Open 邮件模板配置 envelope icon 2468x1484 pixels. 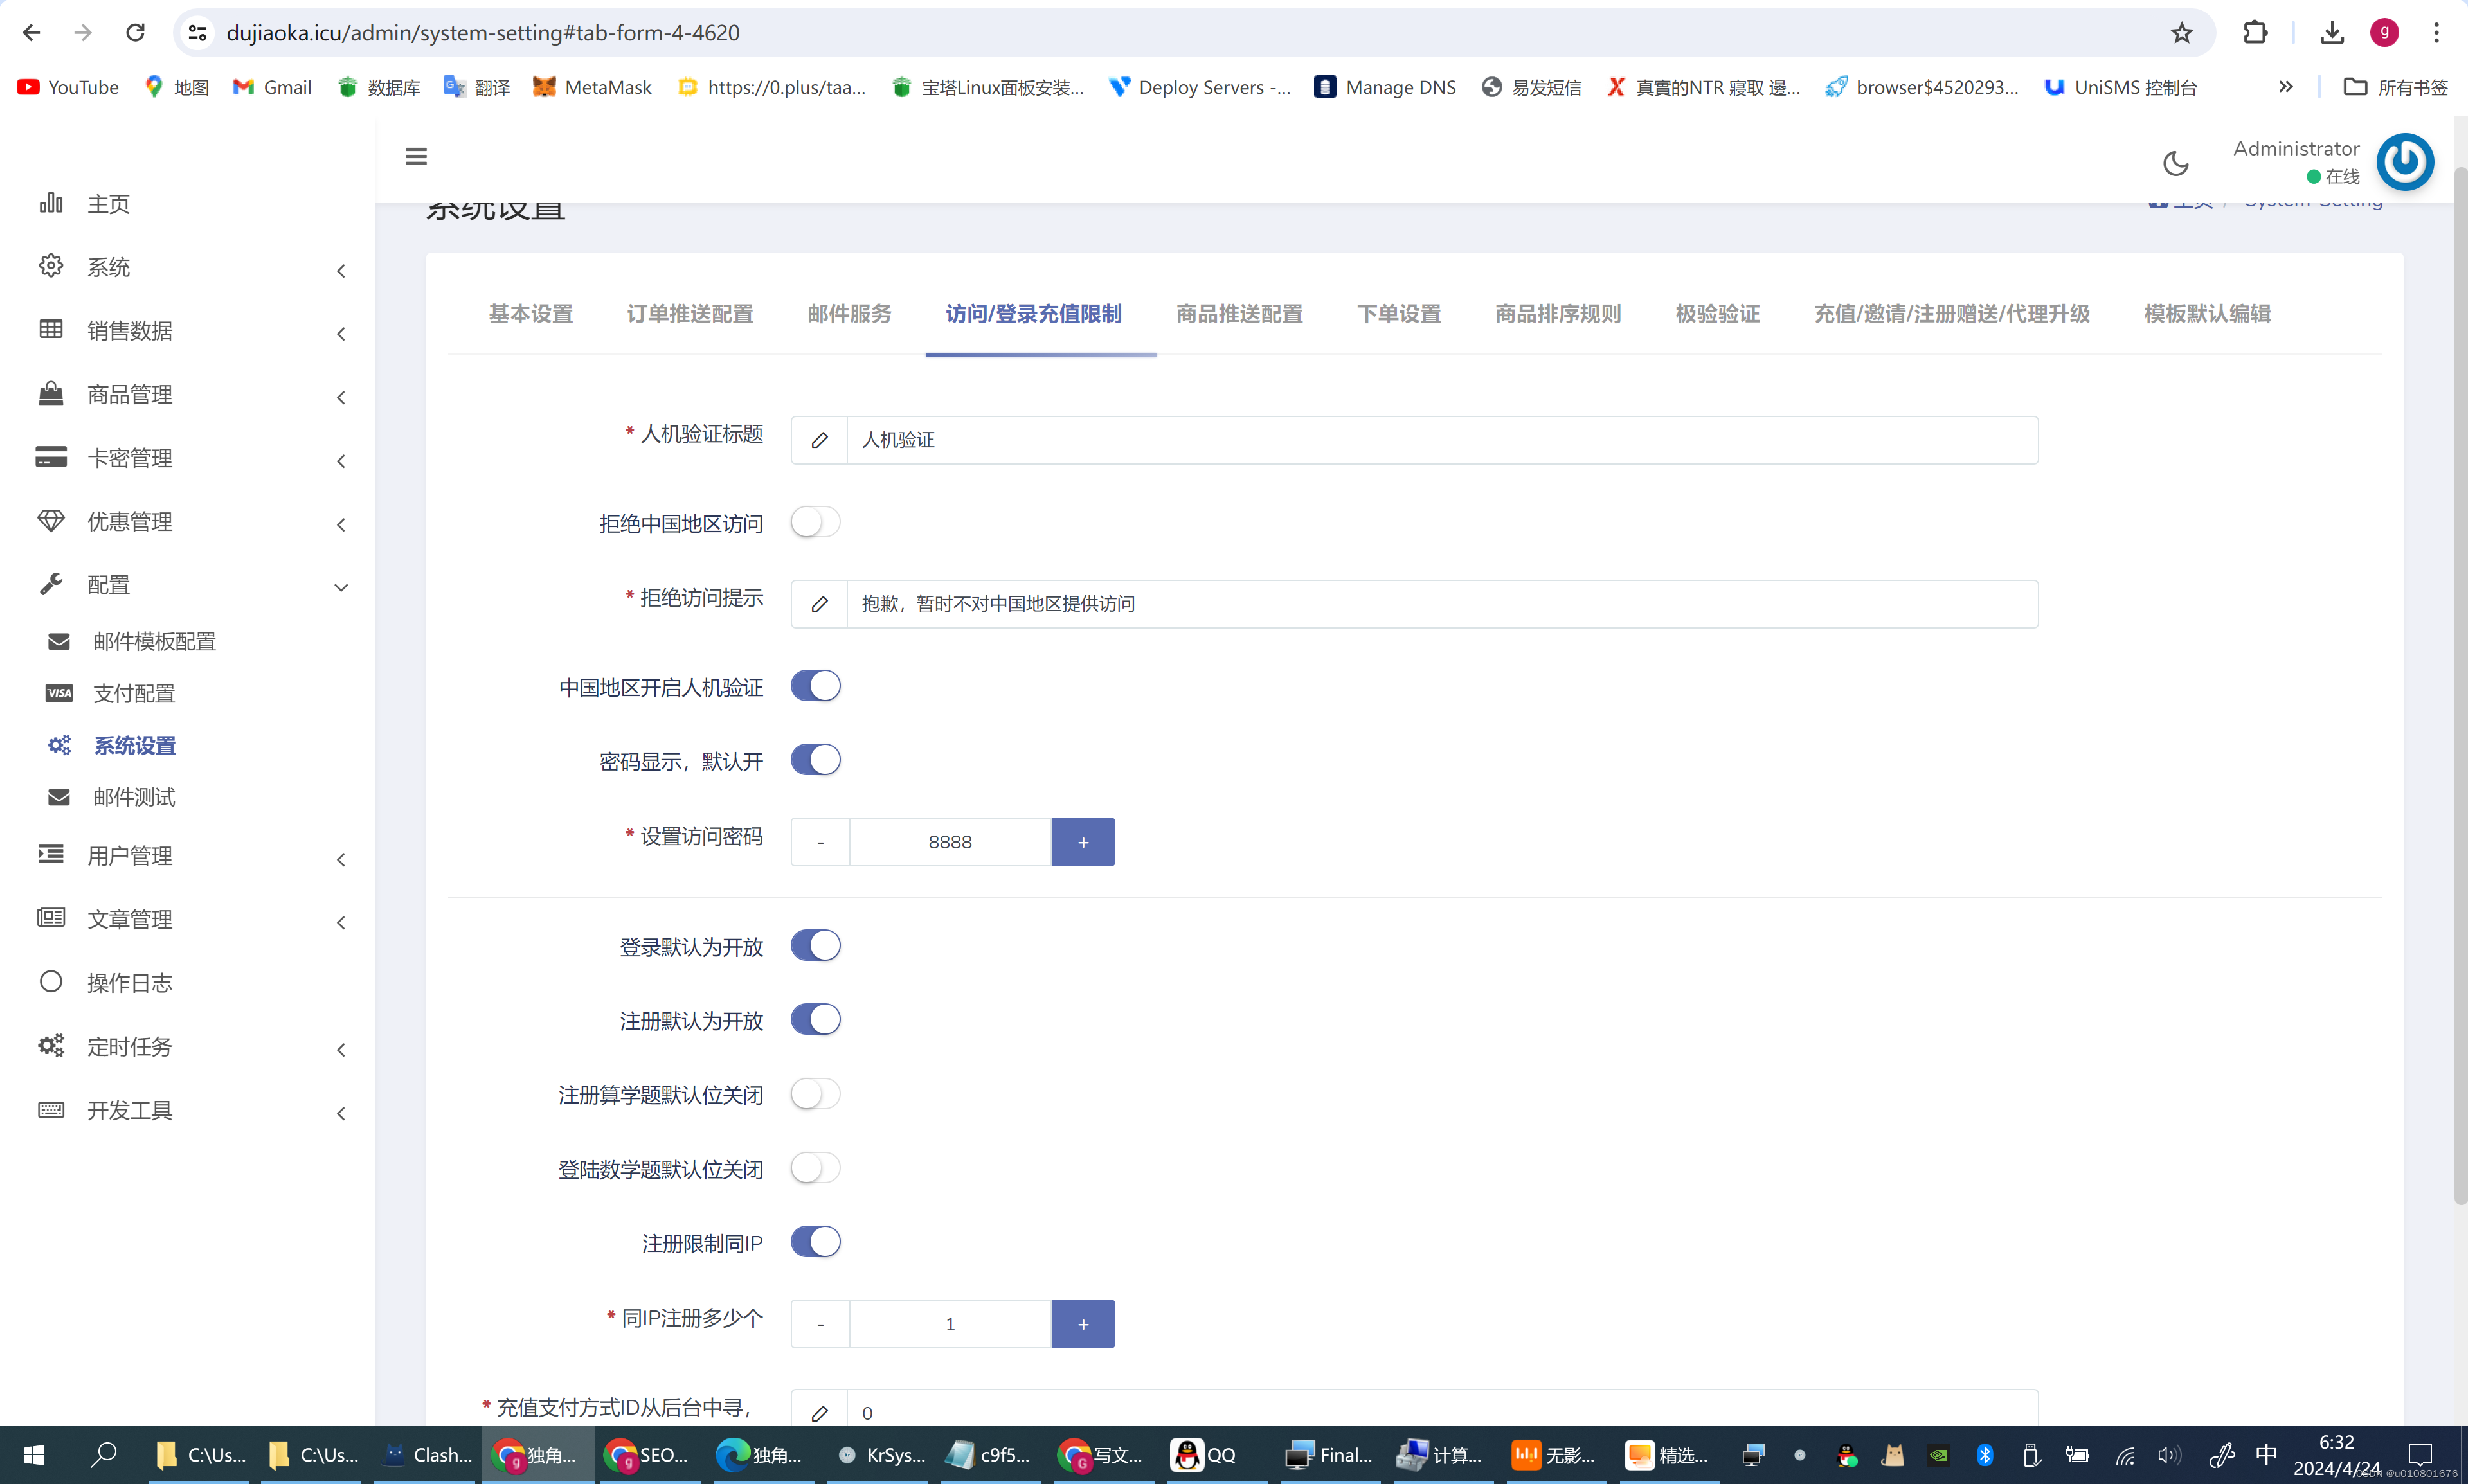click(x=58, y=641)
